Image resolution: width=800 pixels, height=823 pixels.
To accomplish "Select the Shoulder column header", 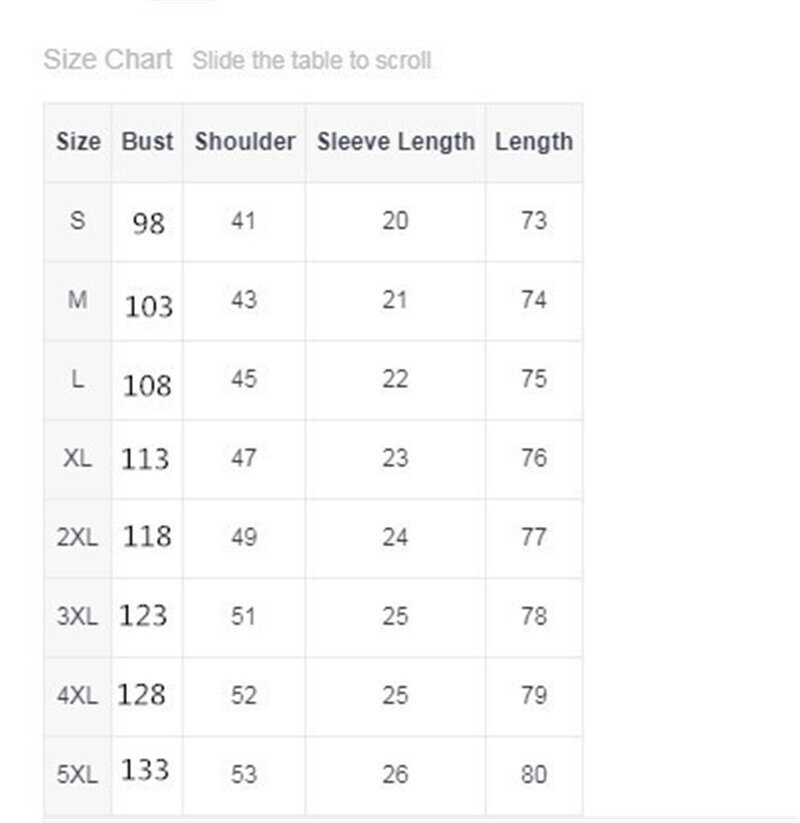I will pos(245,142).
